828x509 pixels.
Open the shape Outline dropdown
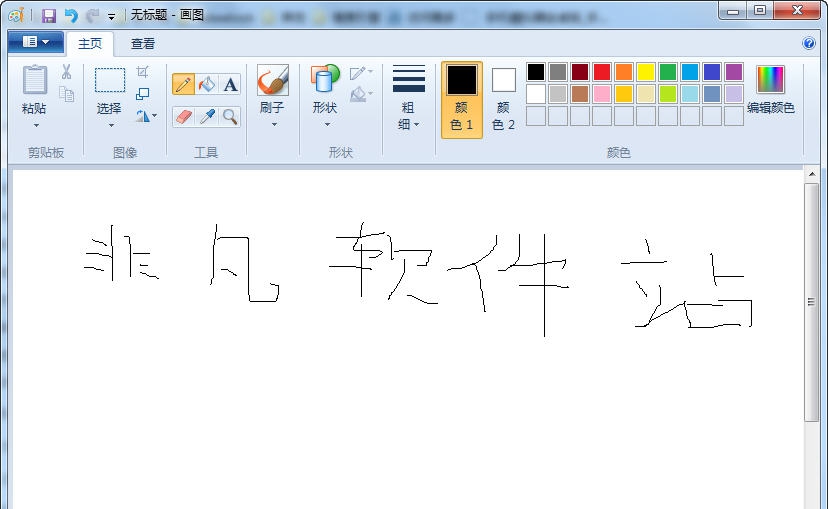point(361,72)
